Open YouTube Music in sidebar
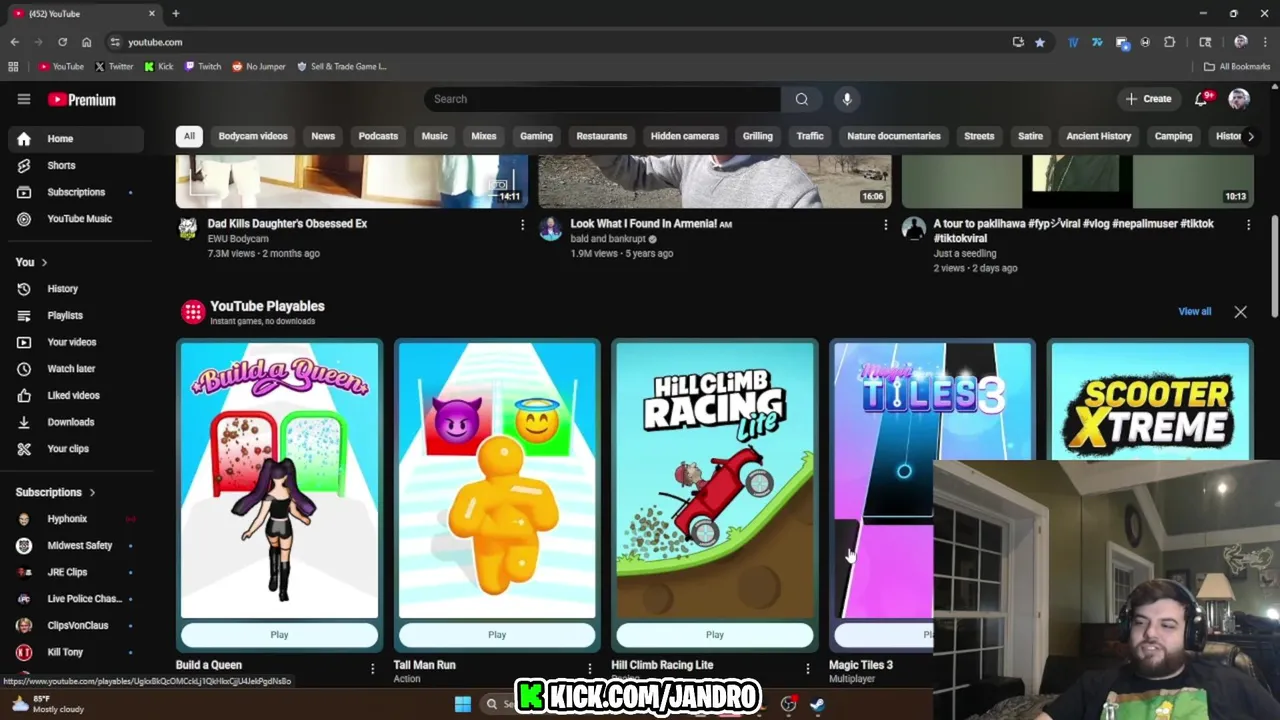This screenshot has height=720, width=1280. [x=76, y=219]
